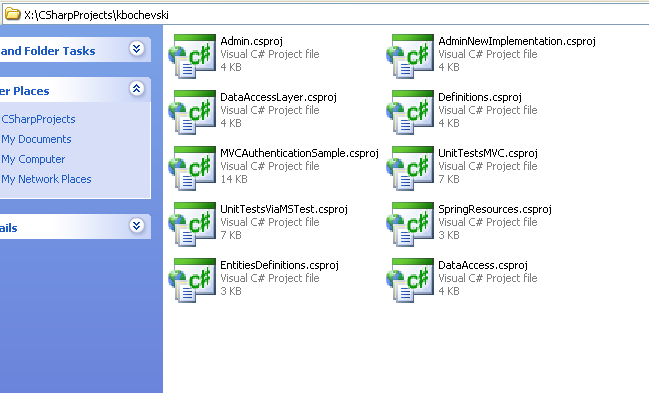Select the DataAccessLayer.csproj file icon
The image size is (649, 393).
tap(192, 112)
